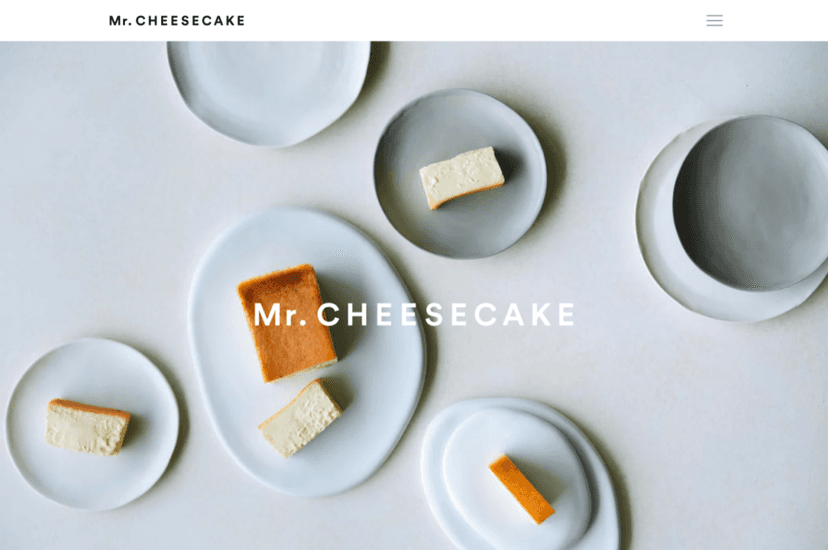
Task: Select the whole golden-topped cheesecake on oval plate
Action: point(287,323)
